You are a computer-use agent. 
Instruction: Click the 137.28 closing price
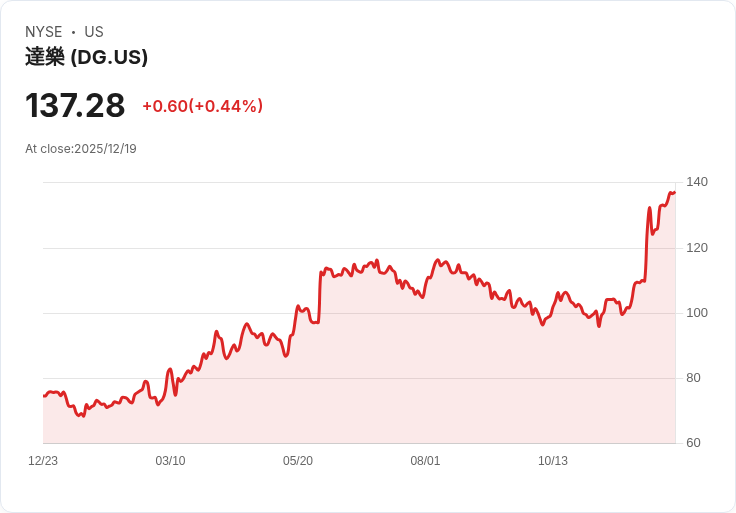[75, 106]
